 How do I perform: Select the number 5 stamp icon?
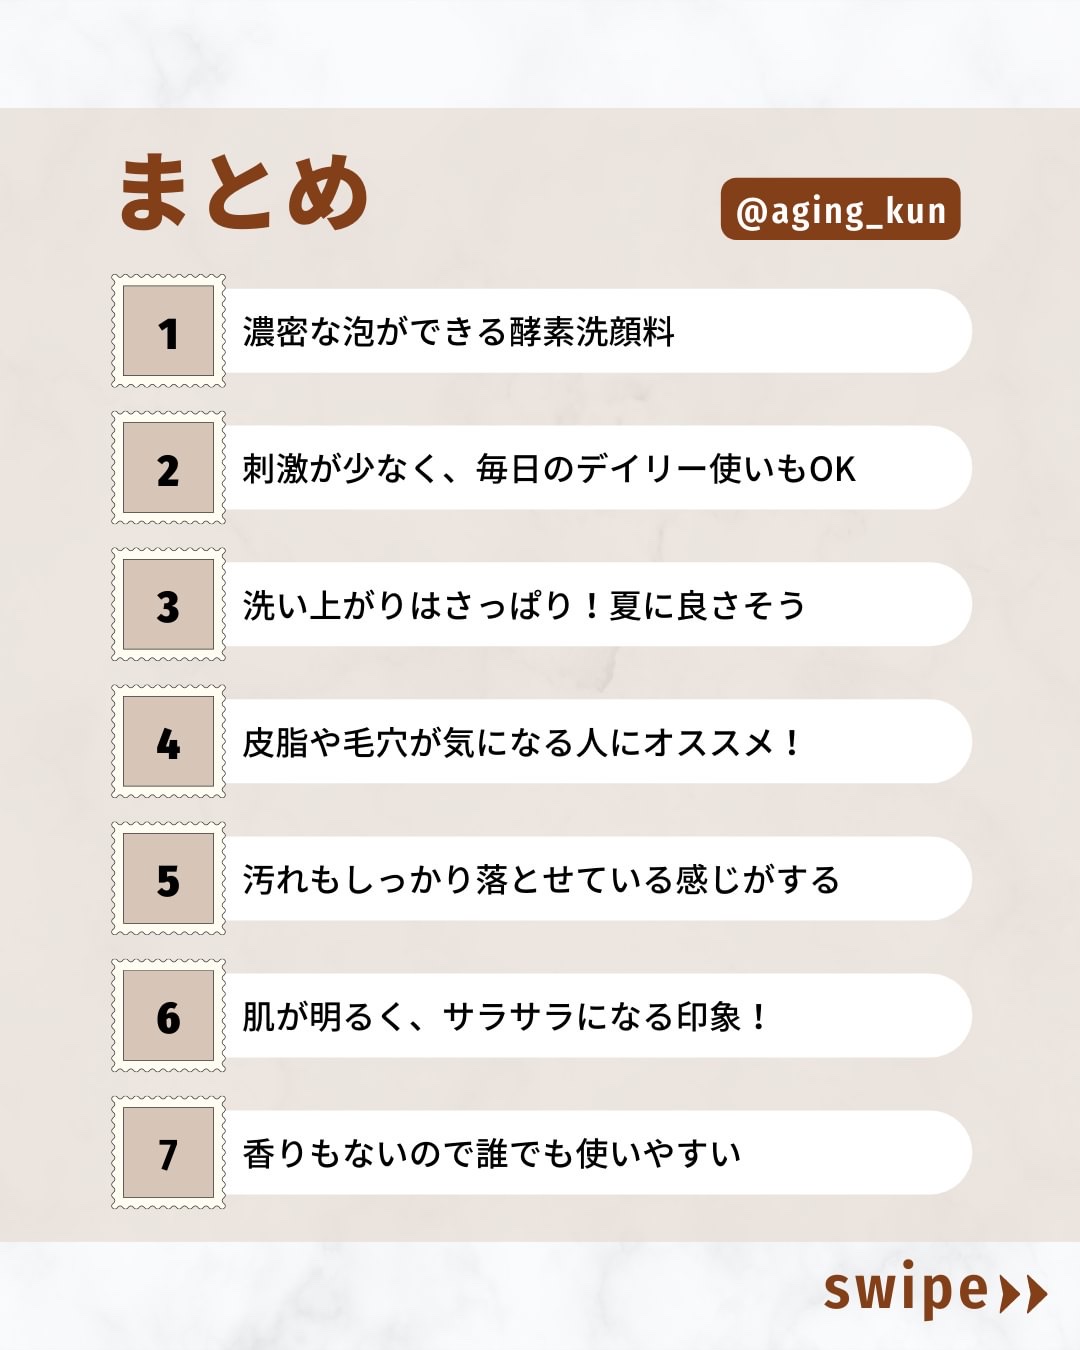point(168,879)
